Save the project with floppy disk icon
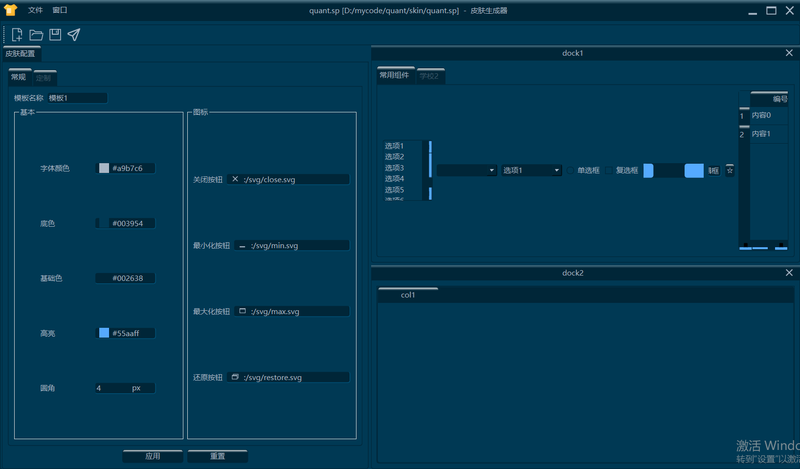This screenshot has height=469, width=800. (x=55, y=35)
